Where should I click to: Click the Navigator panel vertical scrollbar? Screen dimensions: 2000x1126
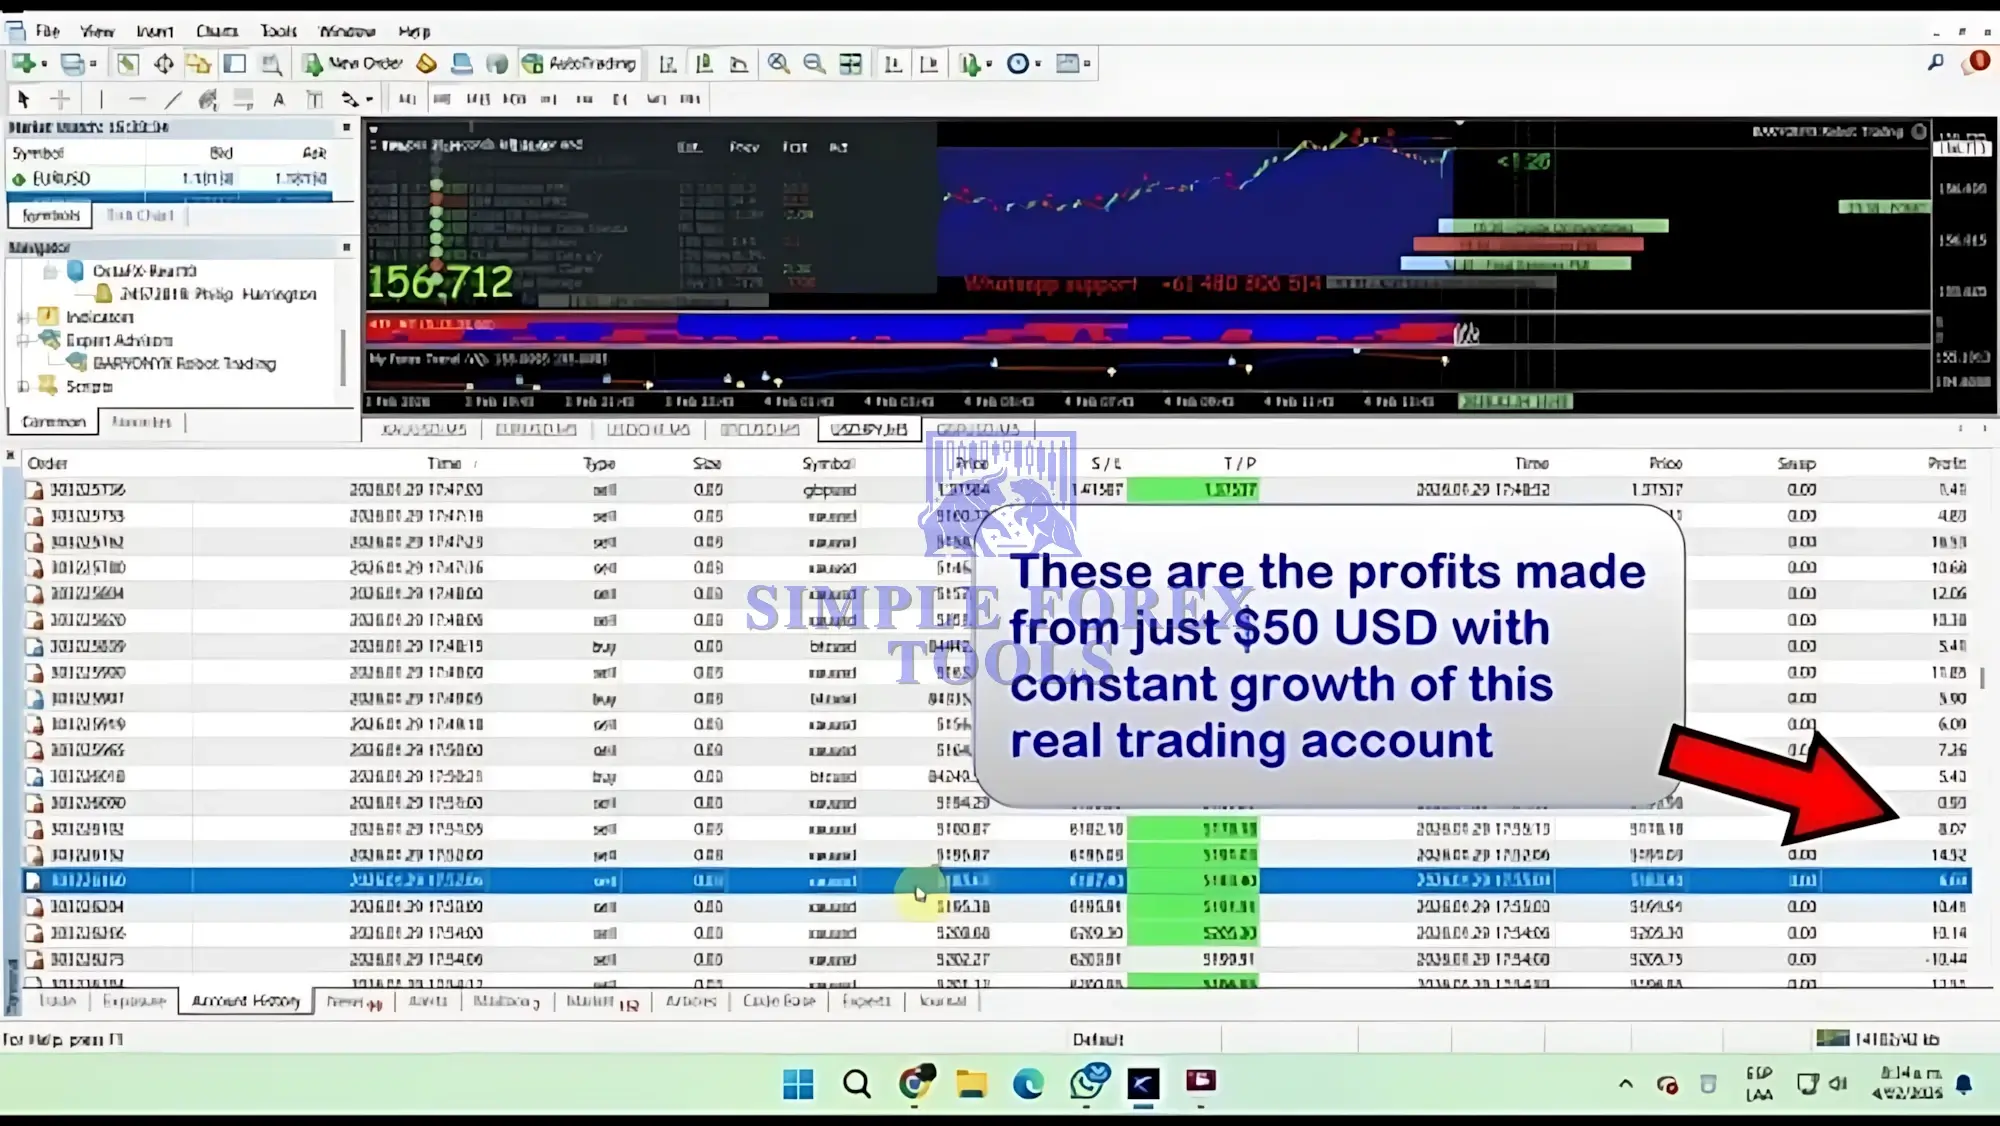pos(344,355)
